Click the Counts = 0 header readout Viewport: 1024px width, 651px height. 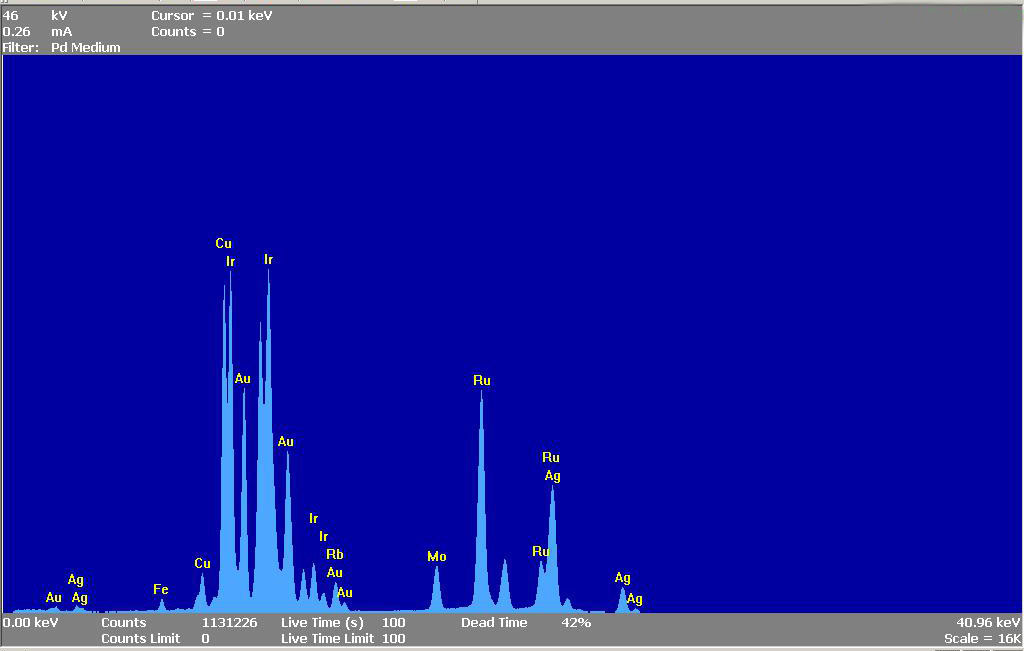[188, 32]
